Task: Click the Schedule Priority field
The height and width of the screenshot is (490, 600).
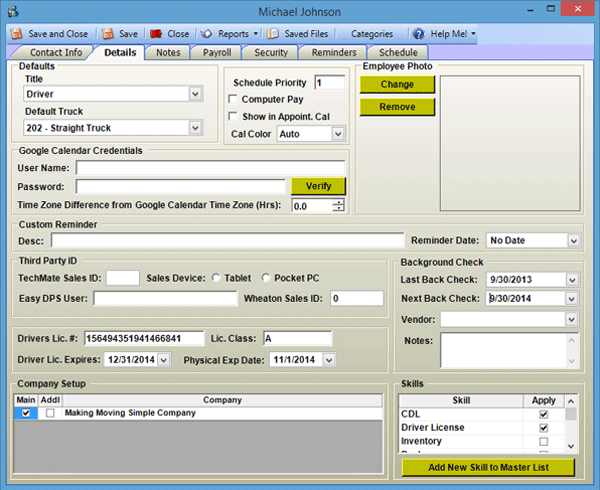Action: (x=329, y=83)
